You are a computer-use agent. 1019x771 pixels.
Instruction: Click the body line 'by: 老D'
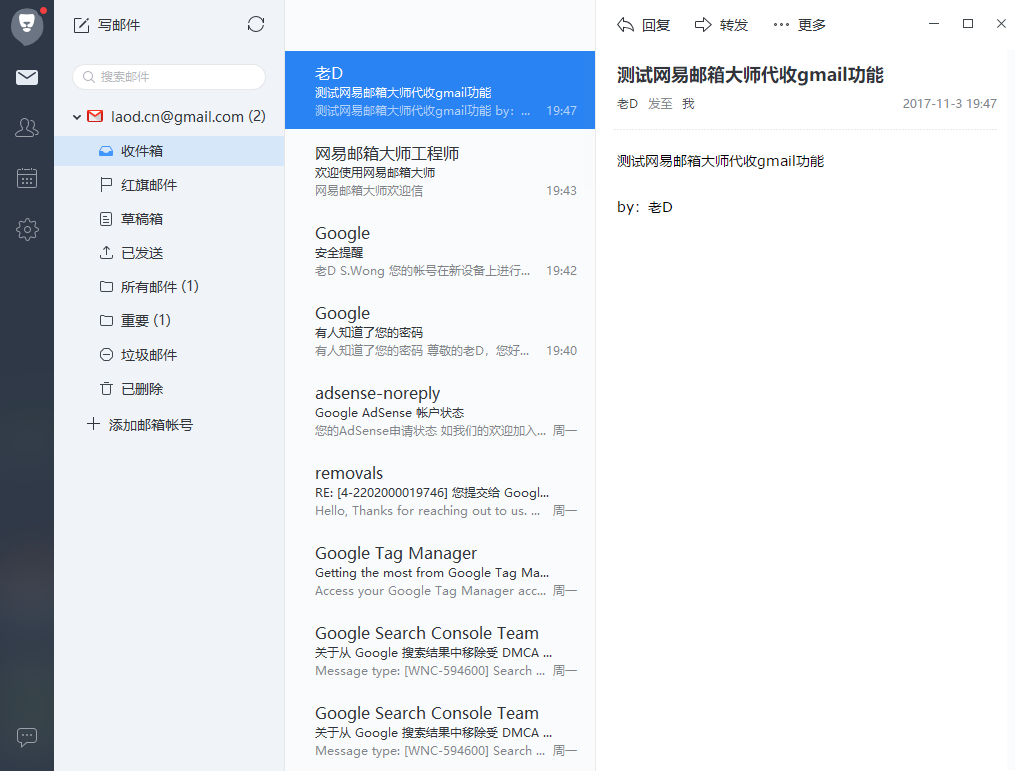(645, 207)
